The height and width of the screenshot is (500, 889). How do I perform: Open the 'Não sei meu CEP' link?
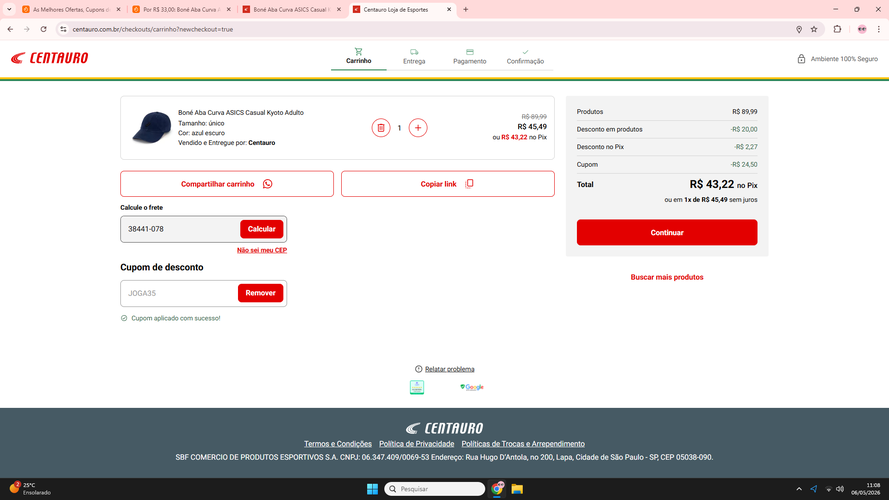tap(262, 250)
